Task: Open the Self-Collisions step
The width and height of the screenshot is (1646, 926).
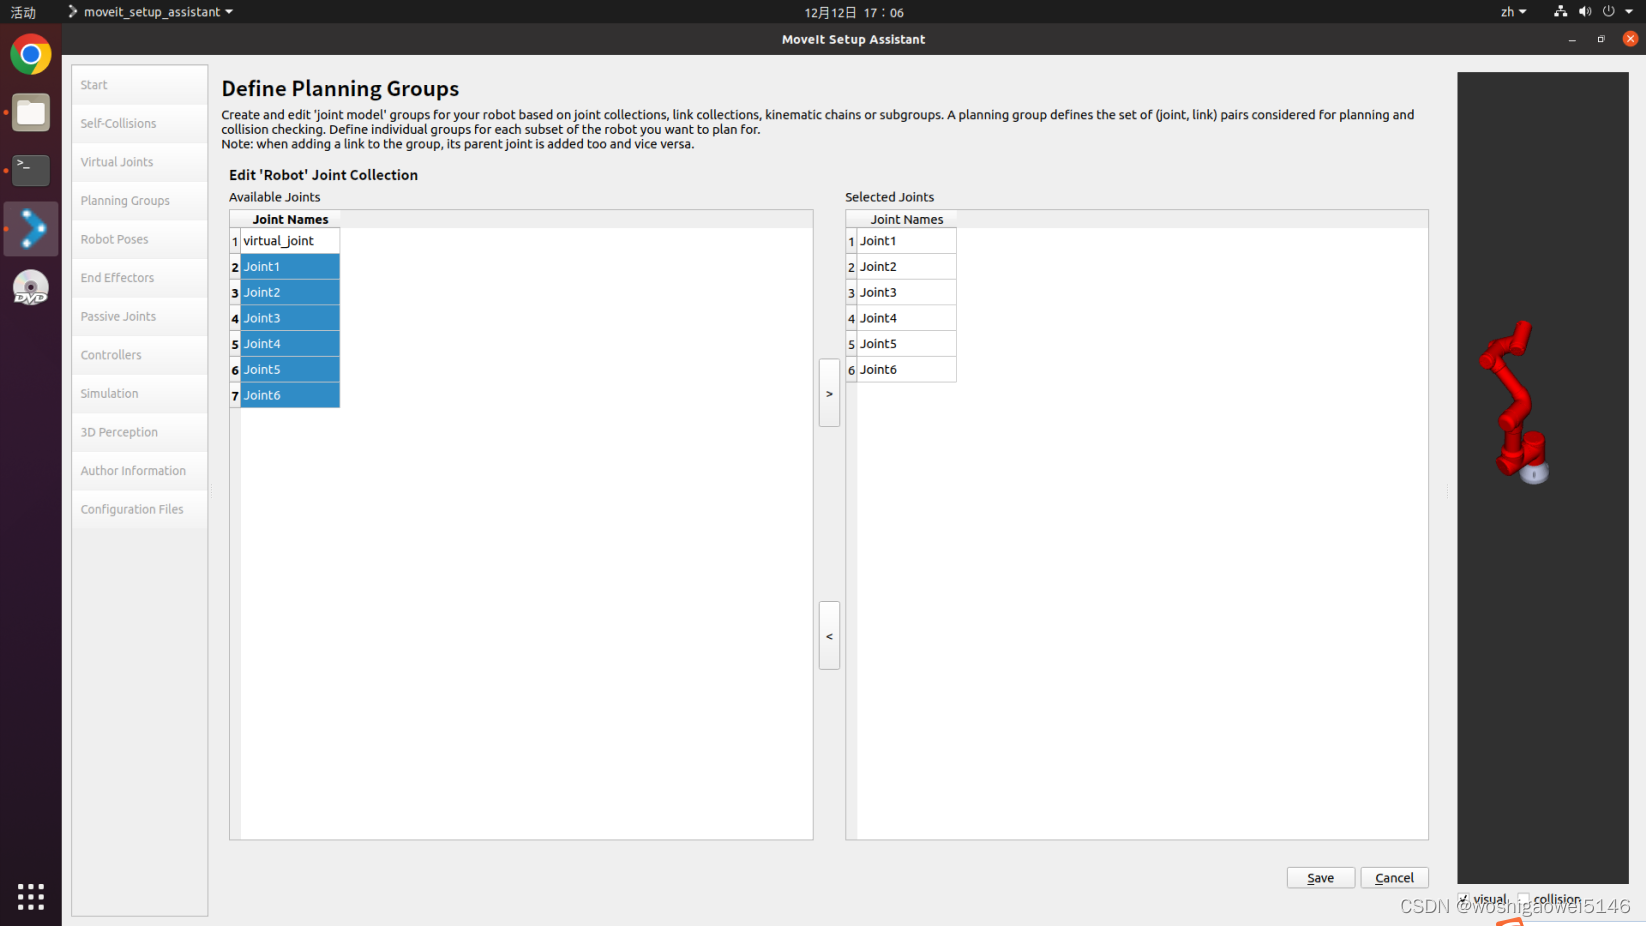Action: point(140,124)
